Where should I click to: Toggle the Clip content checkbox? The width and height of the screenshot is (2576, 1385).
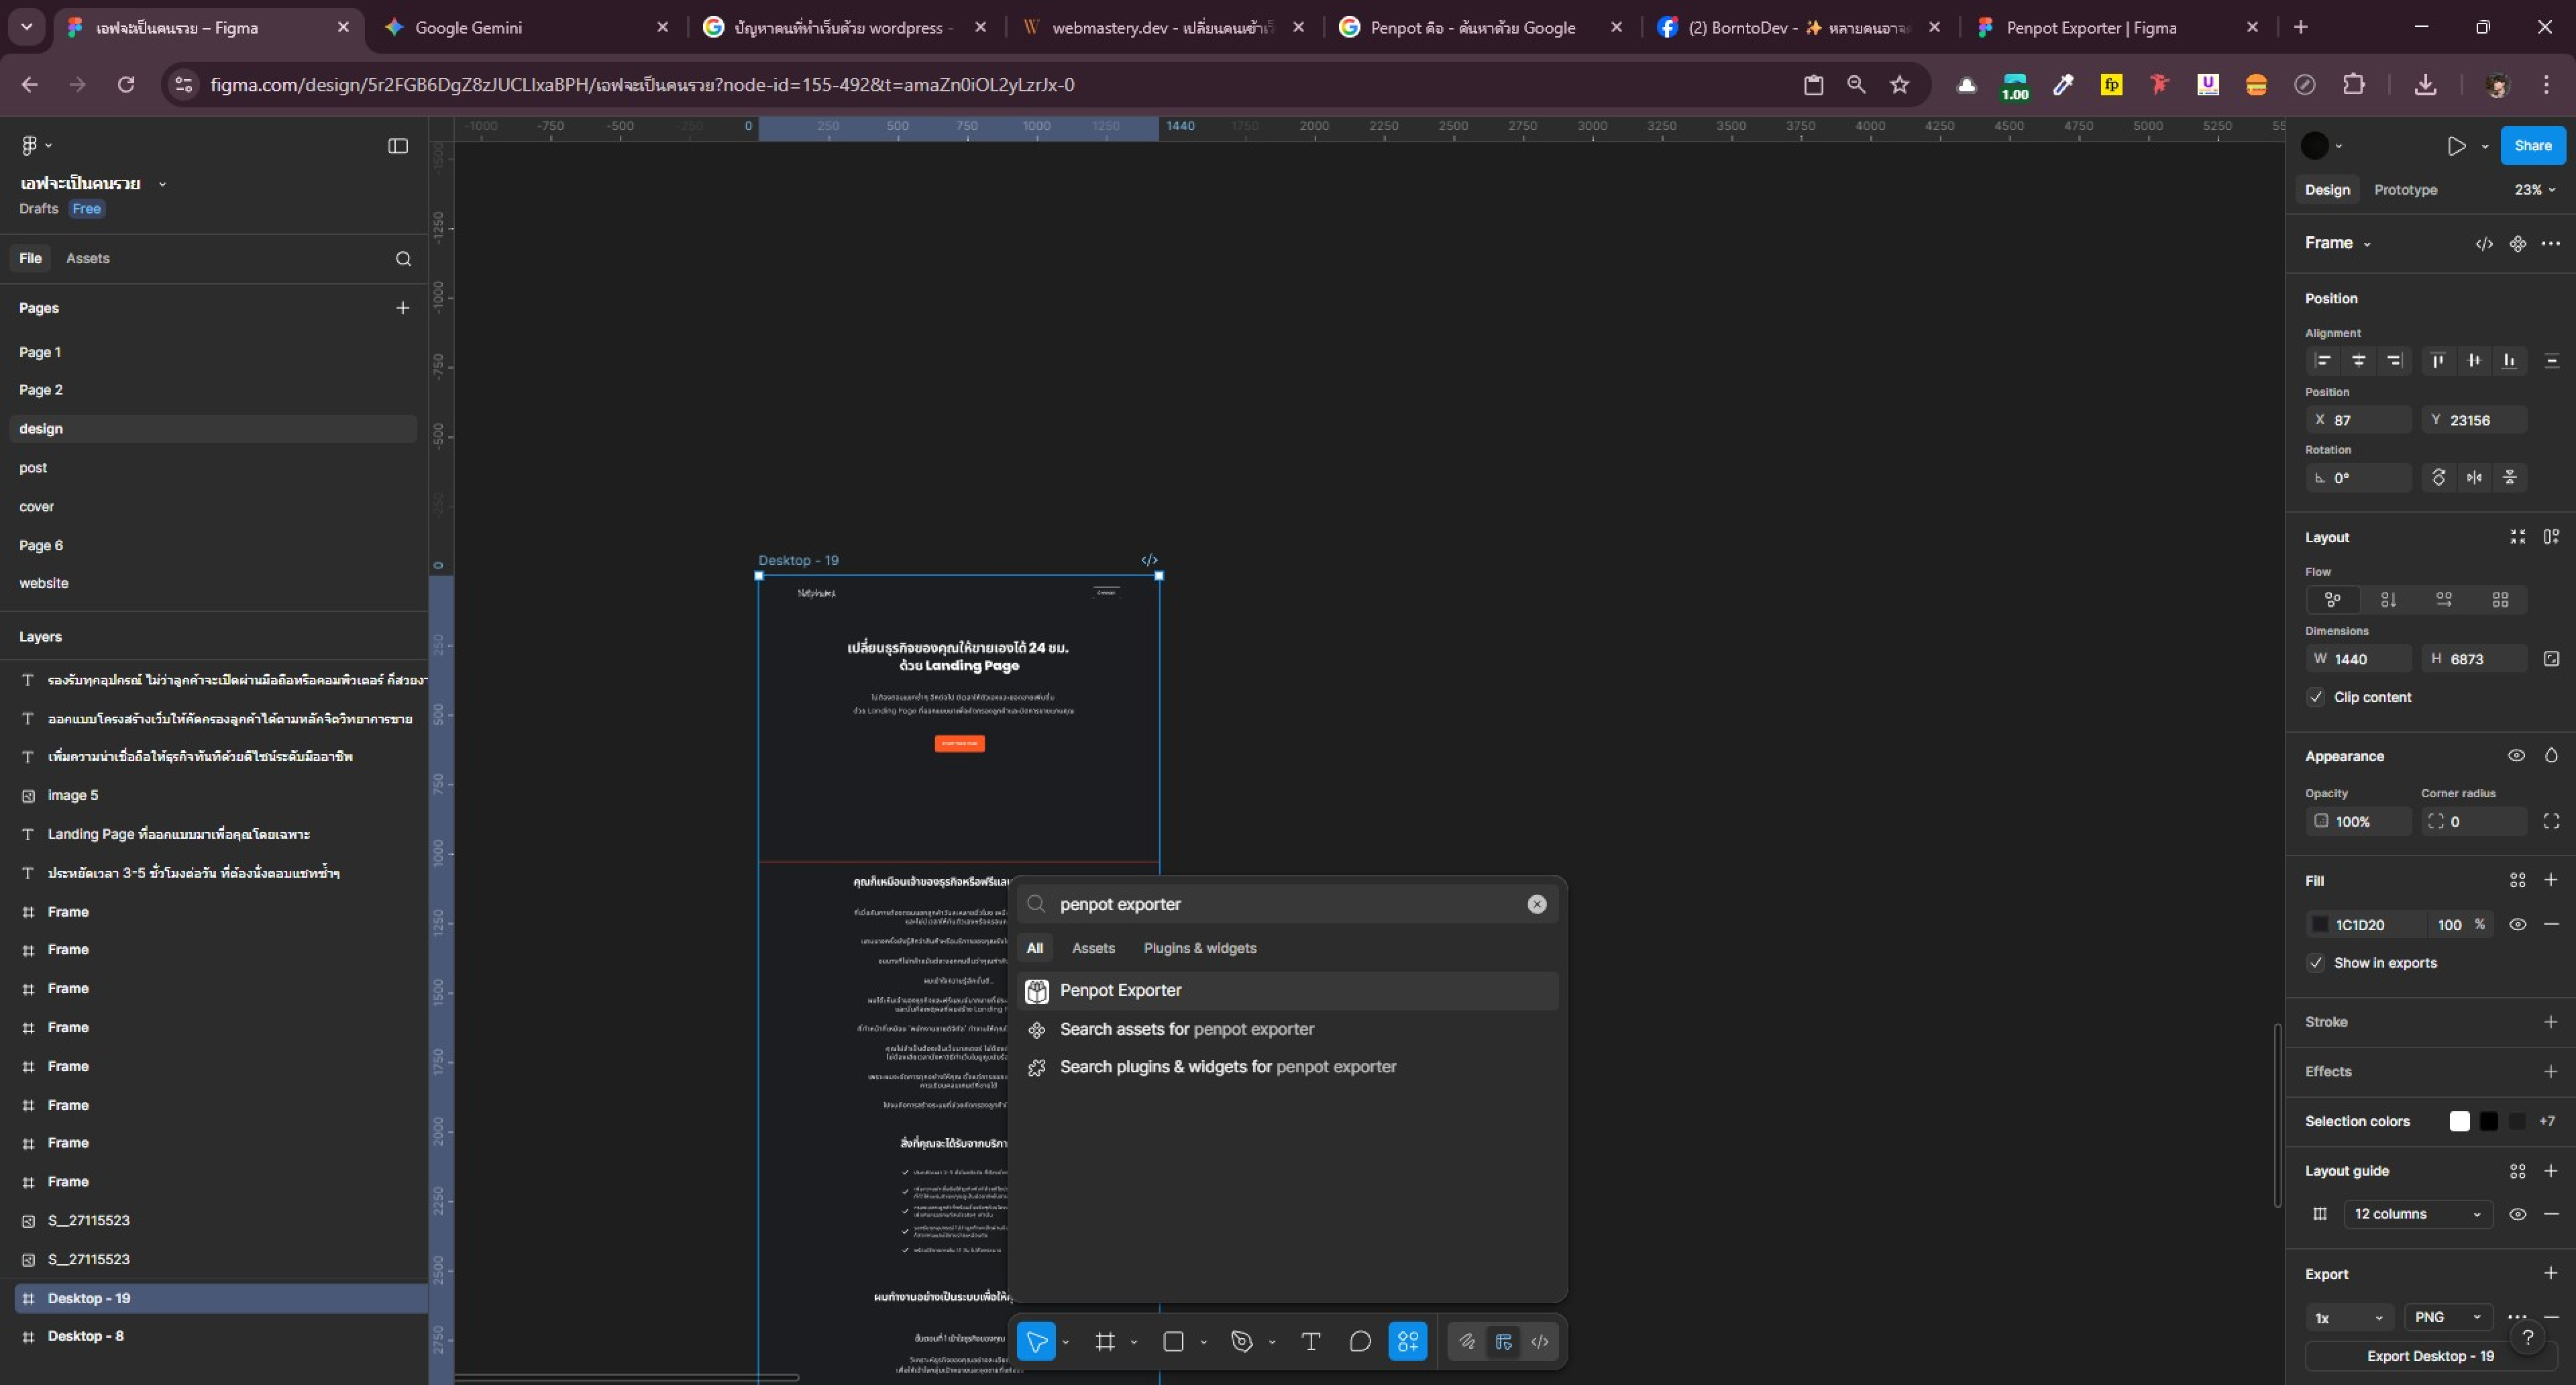coord(2316,697)
